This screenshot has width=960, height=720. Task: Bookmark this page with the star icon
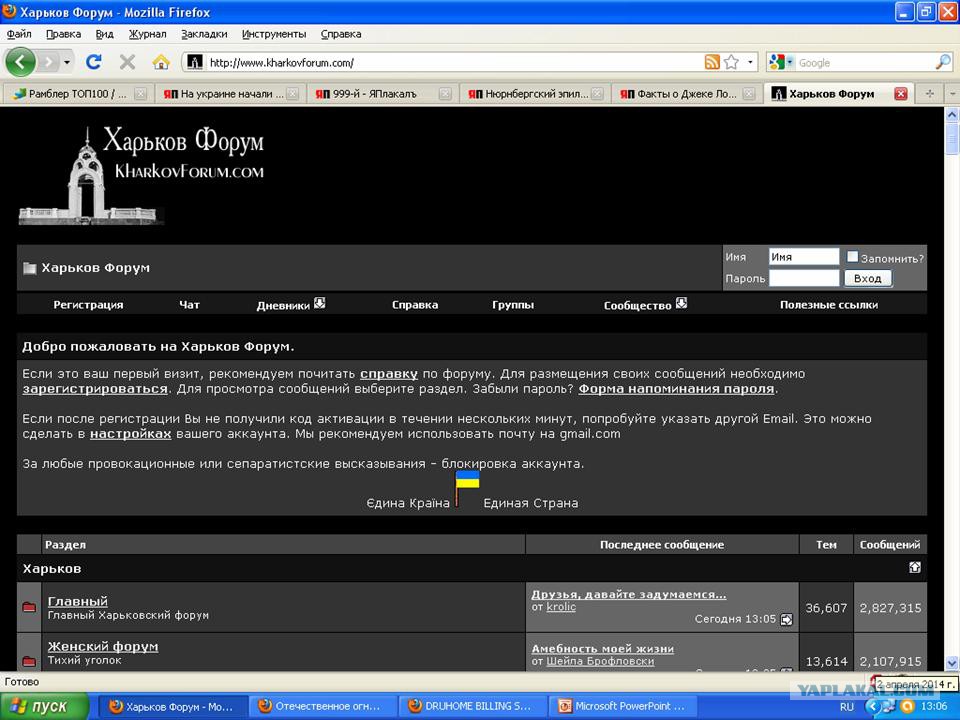(731, 62)
